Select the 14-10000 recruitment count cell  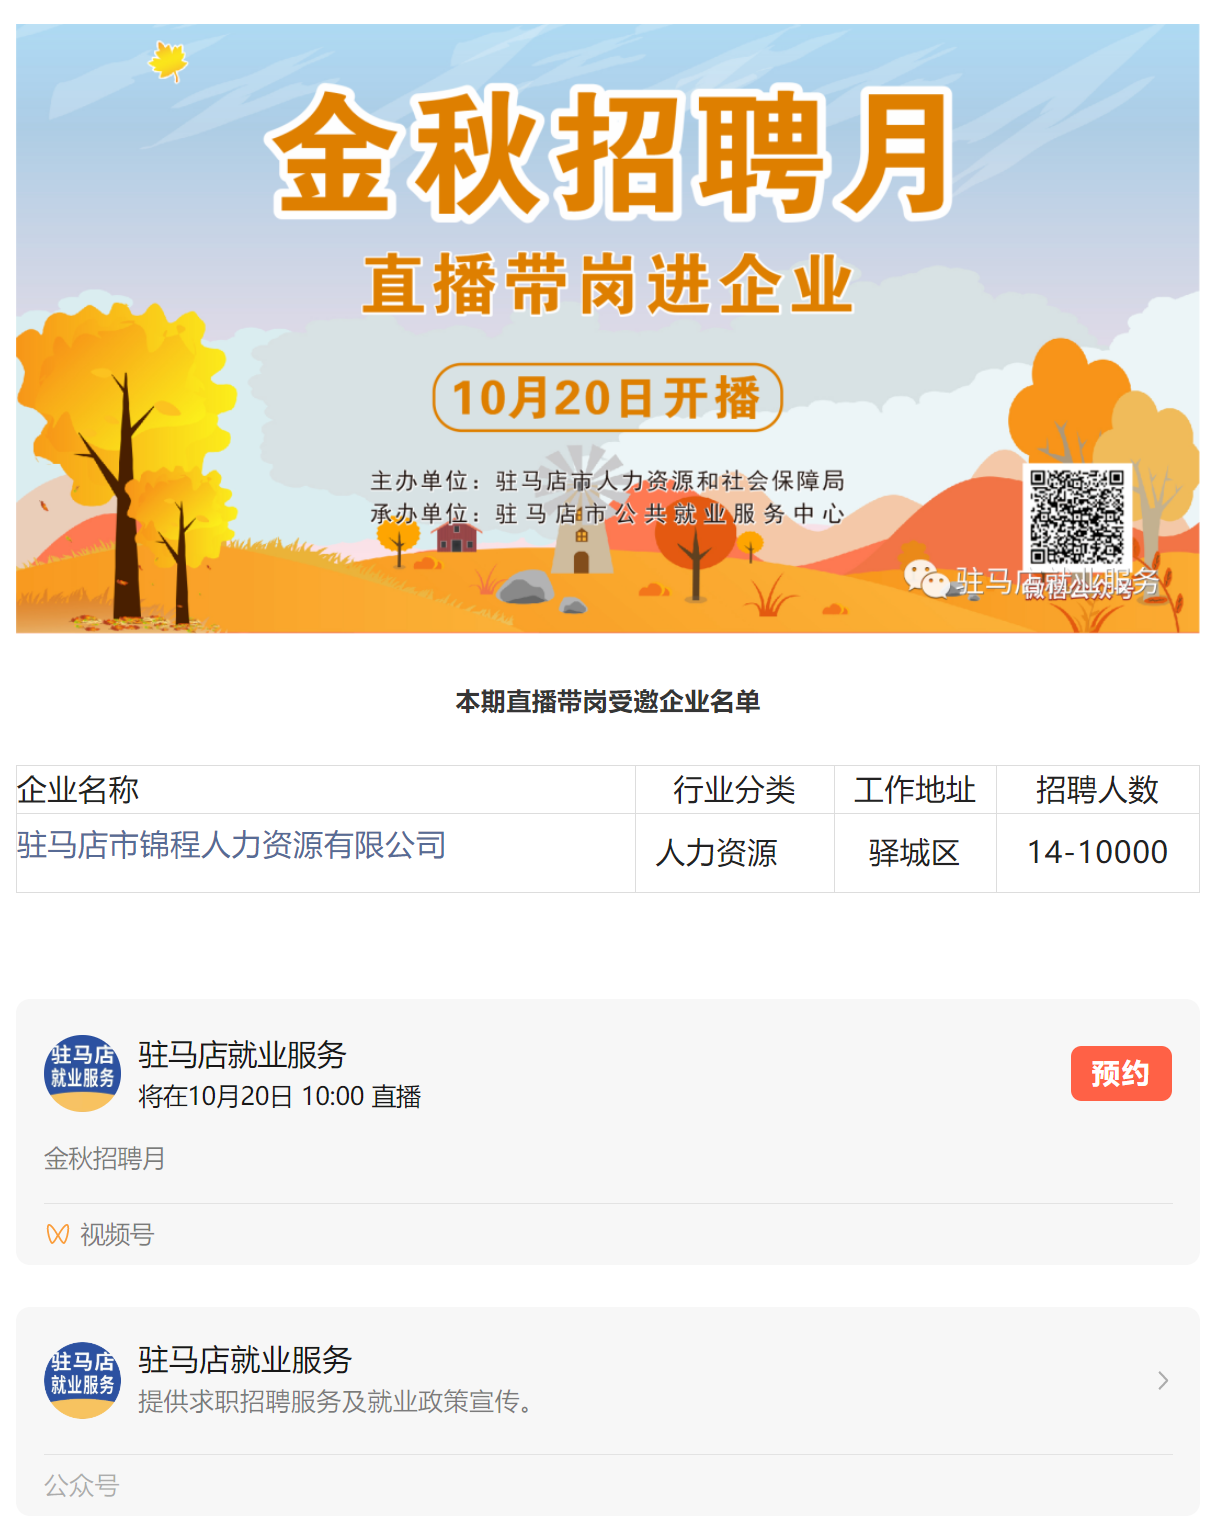coord(1098,853)
